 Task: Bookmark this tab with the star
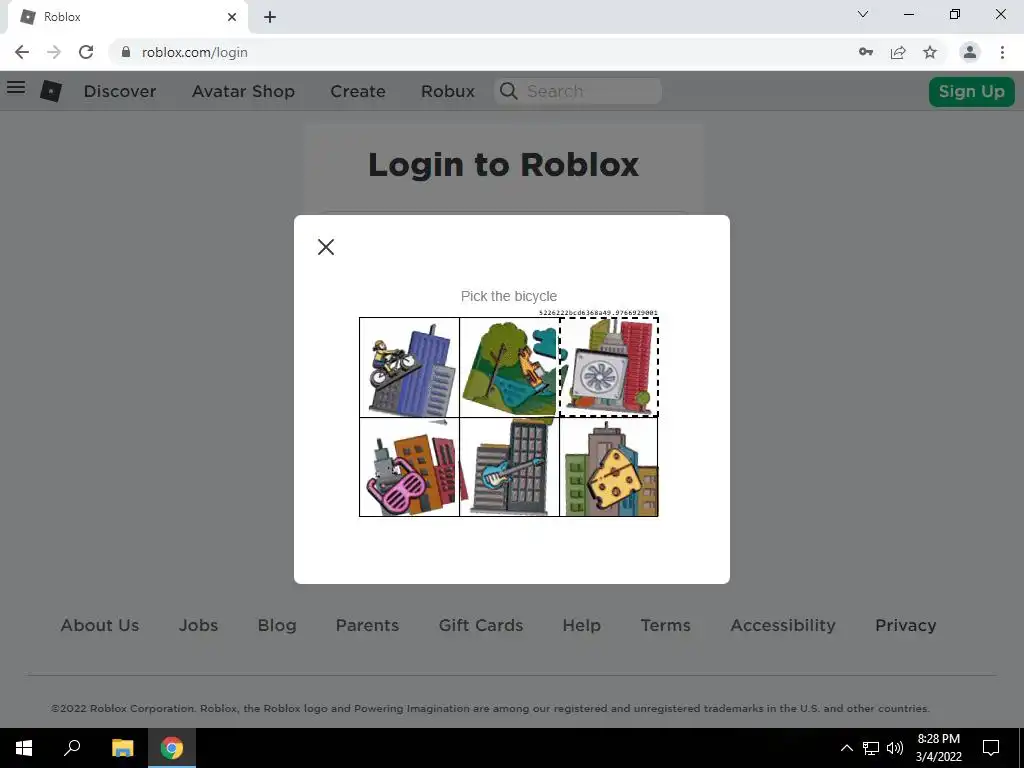tap(930, 52)
